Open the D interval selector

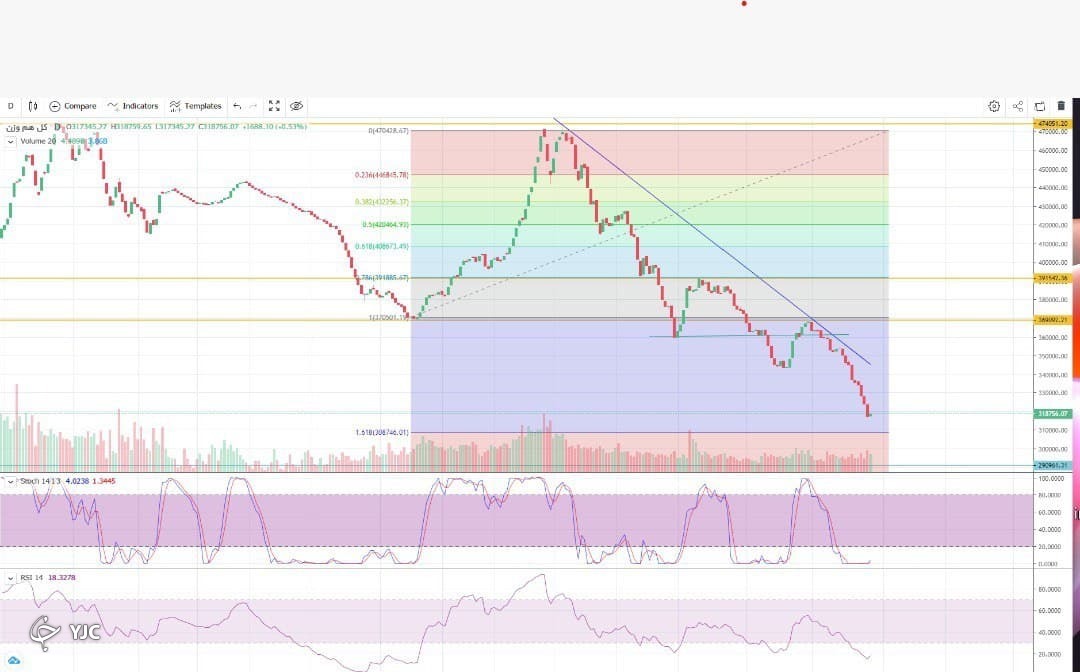pyautogui.click(x=10, y=106)
